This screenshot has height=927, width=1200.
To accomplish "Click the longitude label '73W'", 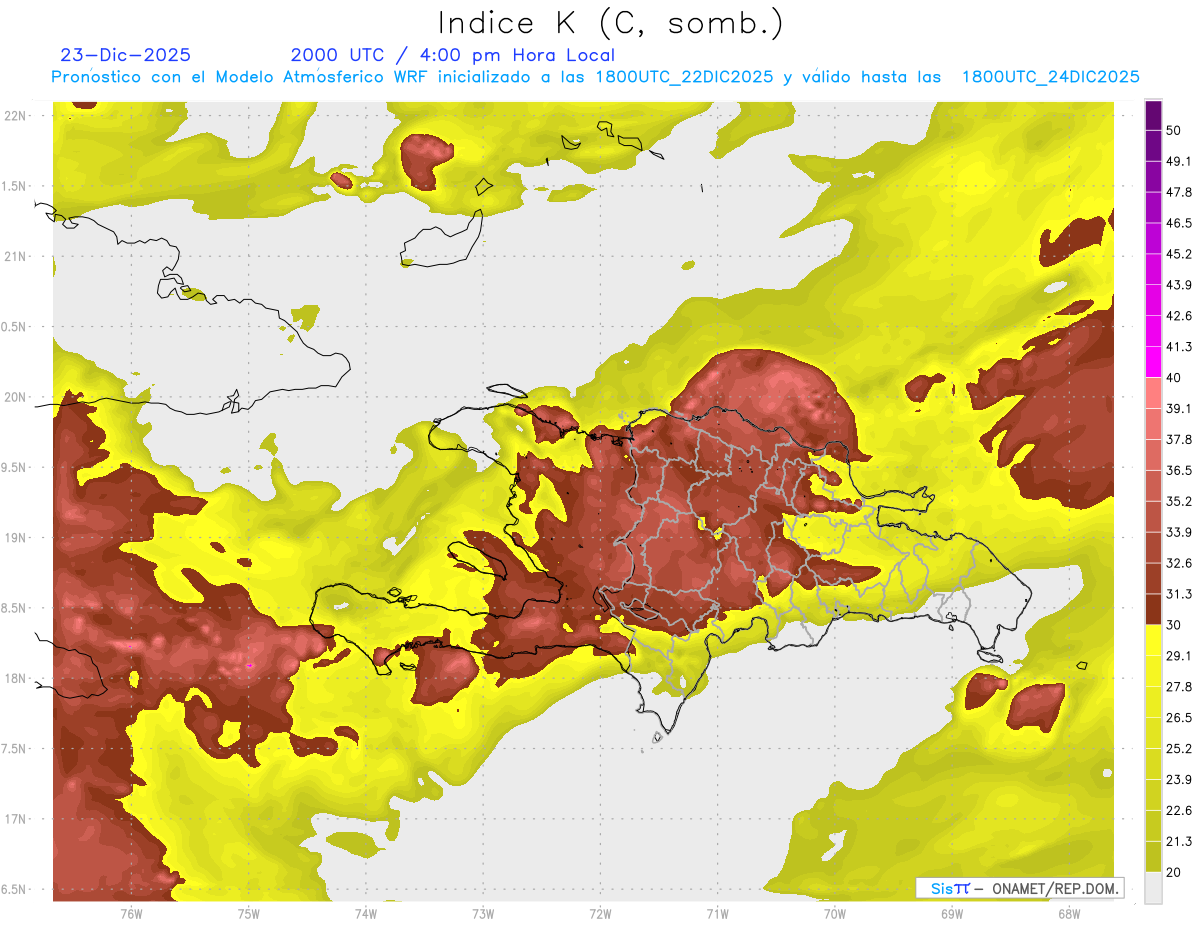I will coord(483,914).
